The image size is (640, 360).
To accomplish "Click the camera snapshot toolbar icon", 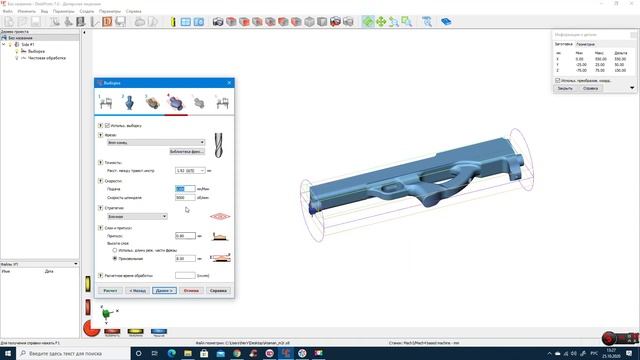I will [218, 22].
